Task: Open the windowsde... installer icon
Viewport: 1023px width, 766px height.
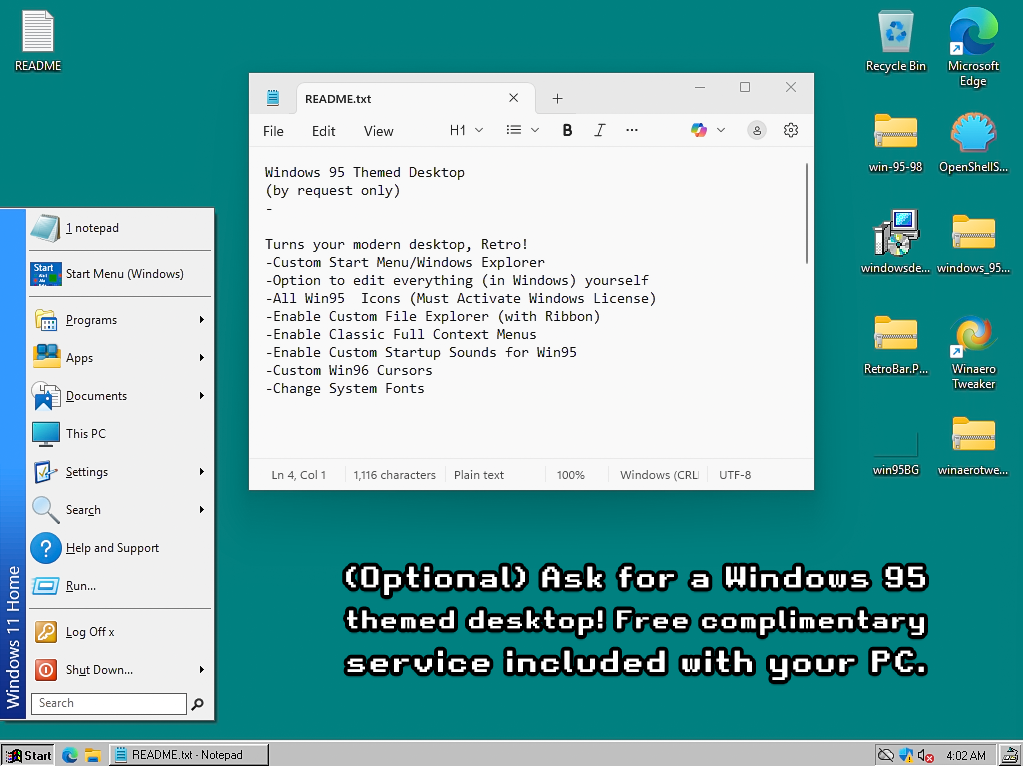Action: point(895,243)
